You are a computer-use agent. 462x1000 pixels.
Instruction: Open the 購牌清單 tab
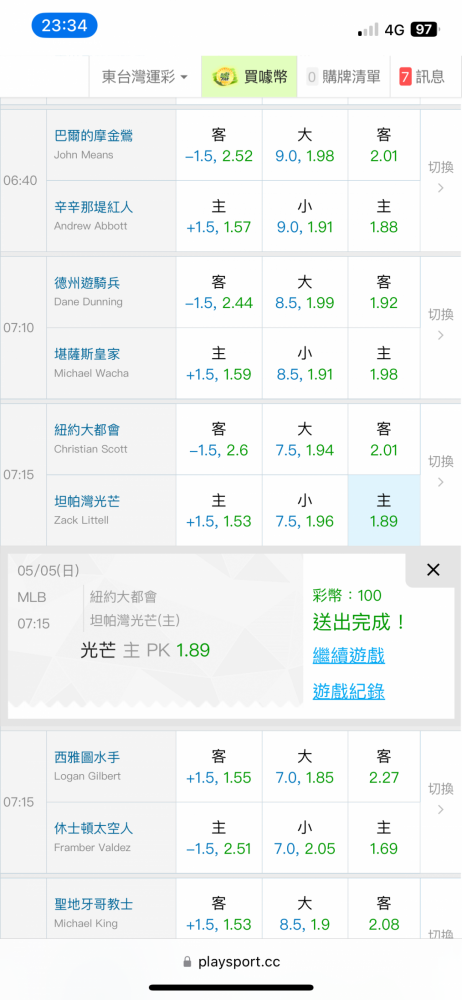[343, 77]
